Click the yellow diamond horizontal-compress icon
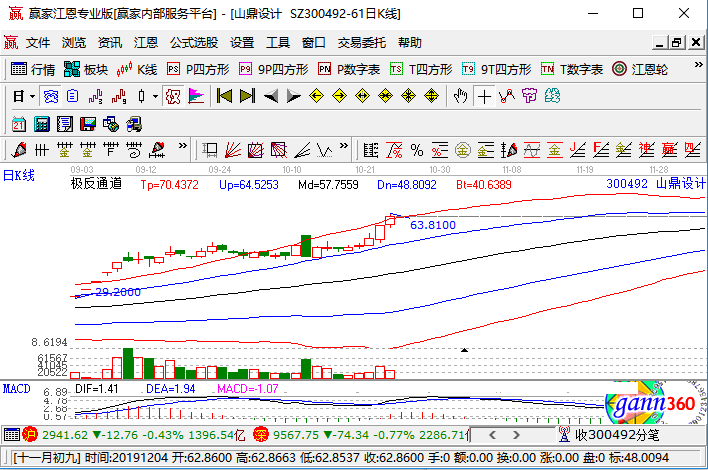The height and width of the screenshot is (470, 708). point(386,96)
